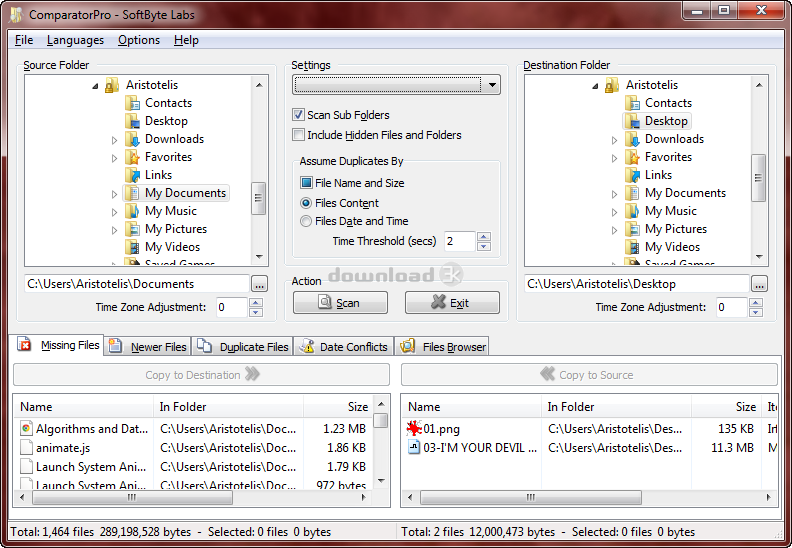Click the Aristotelis user icon in Source tree
792x548 pixels.
pos(112,85)
